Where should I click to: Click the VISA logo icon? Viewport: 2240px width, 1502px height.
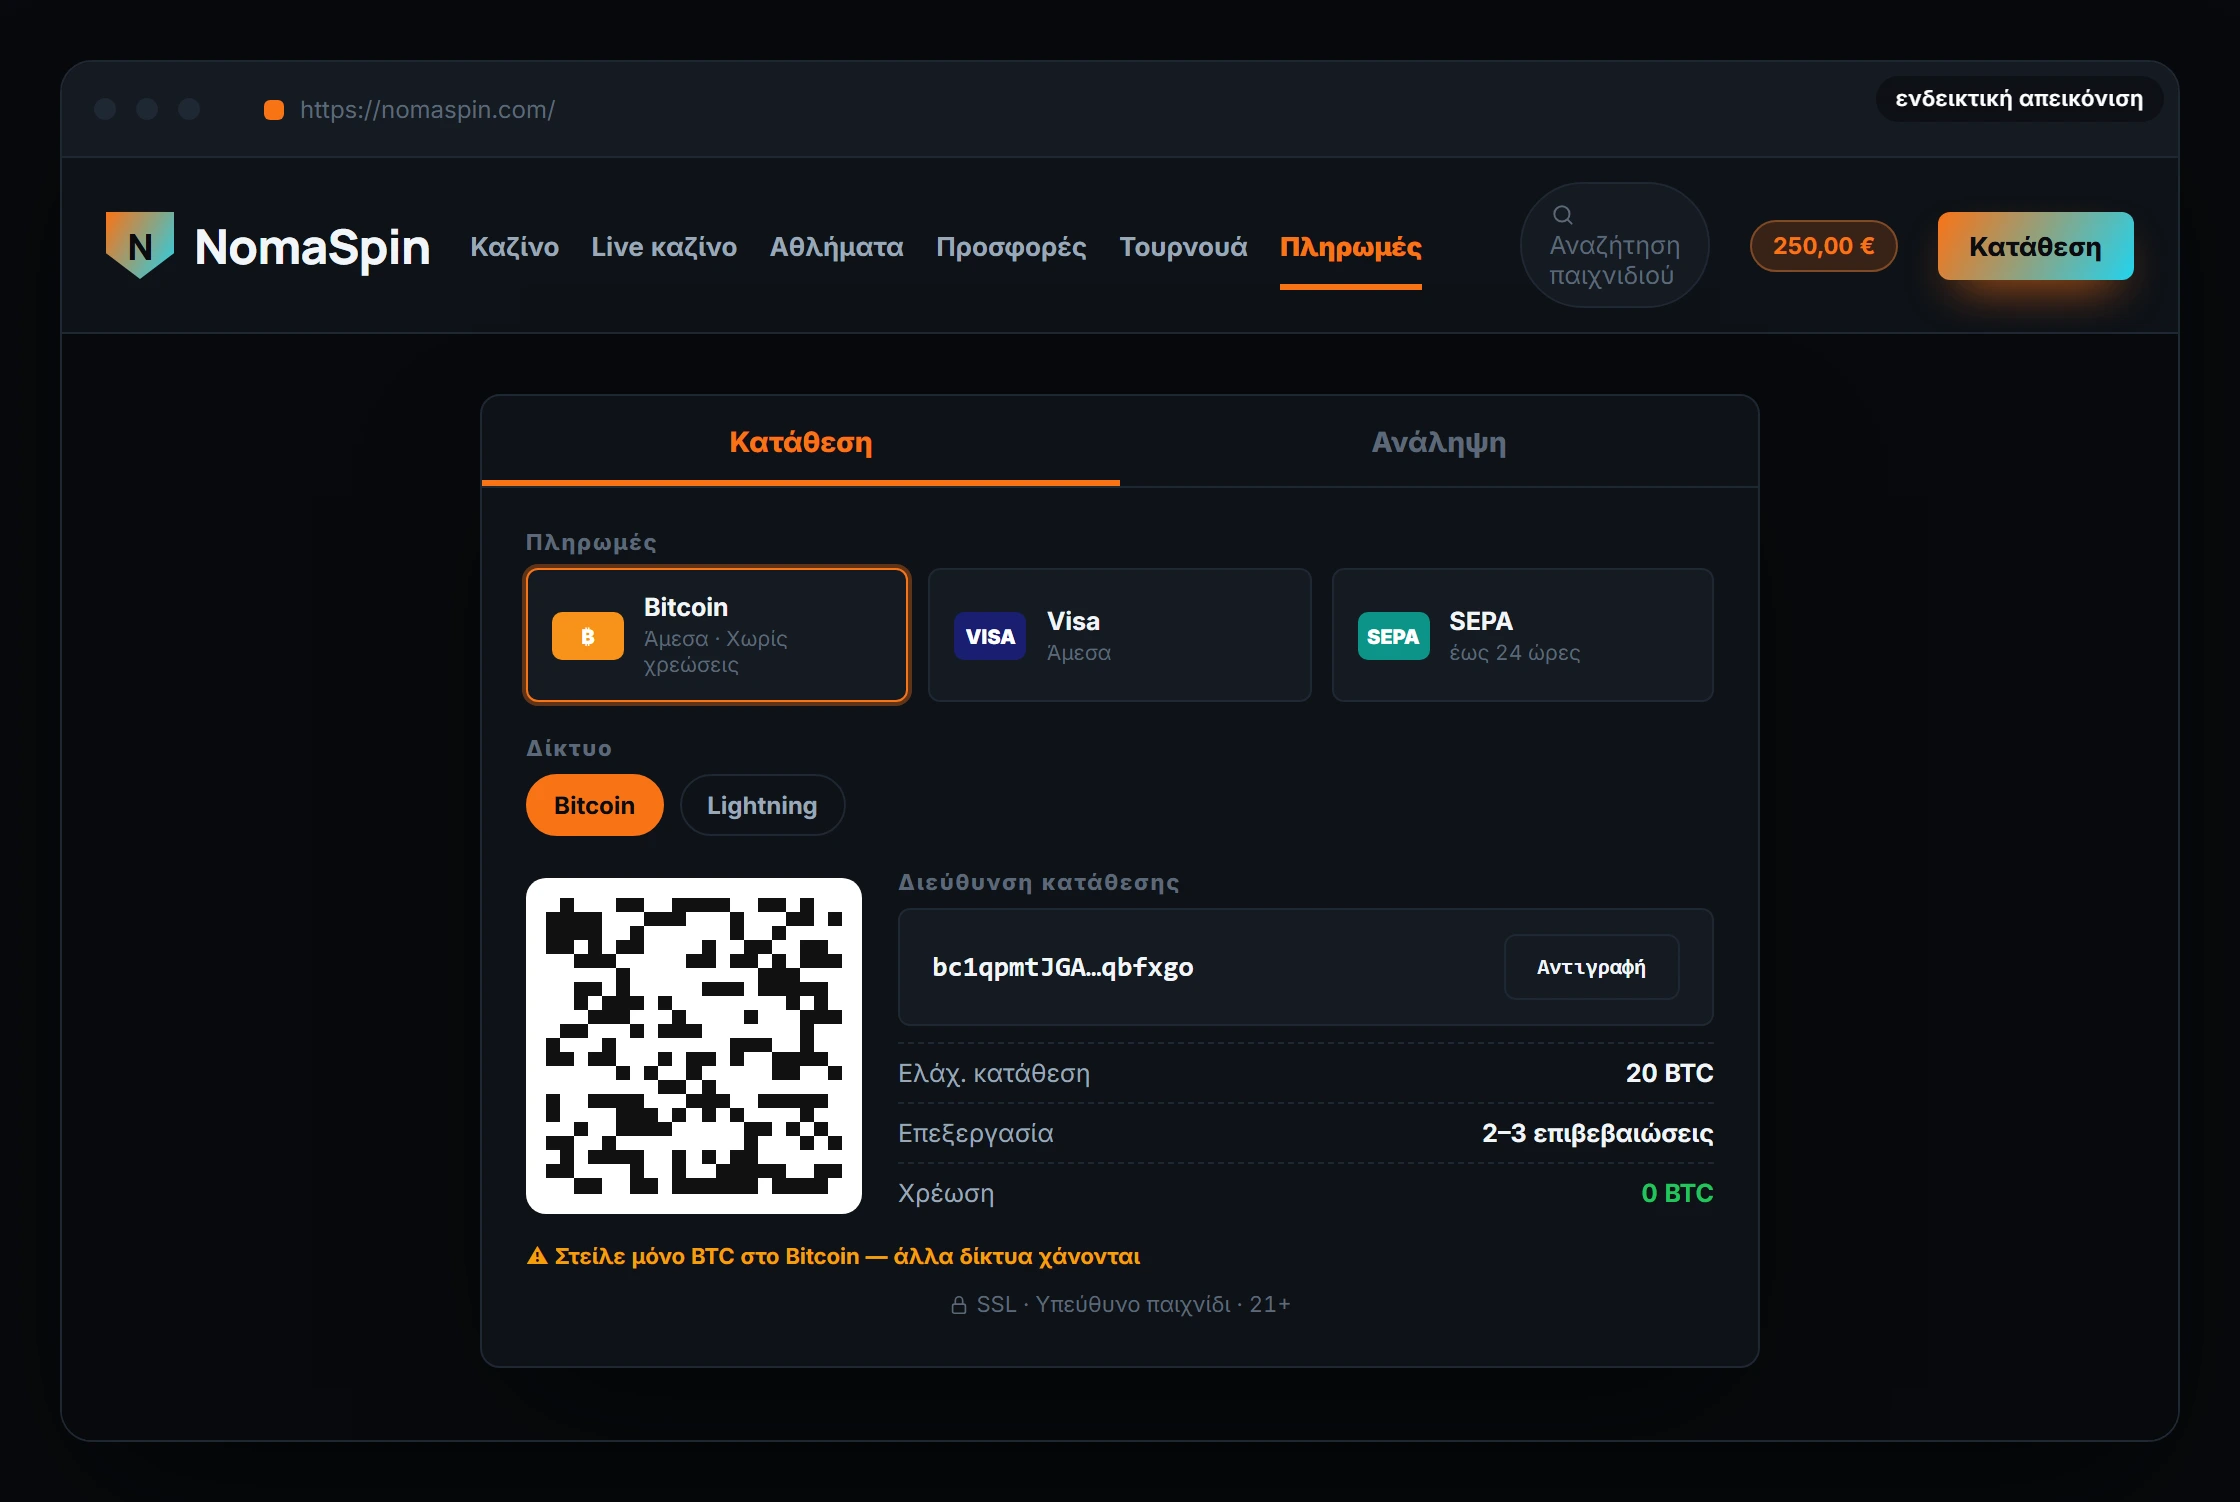point(990,636)
